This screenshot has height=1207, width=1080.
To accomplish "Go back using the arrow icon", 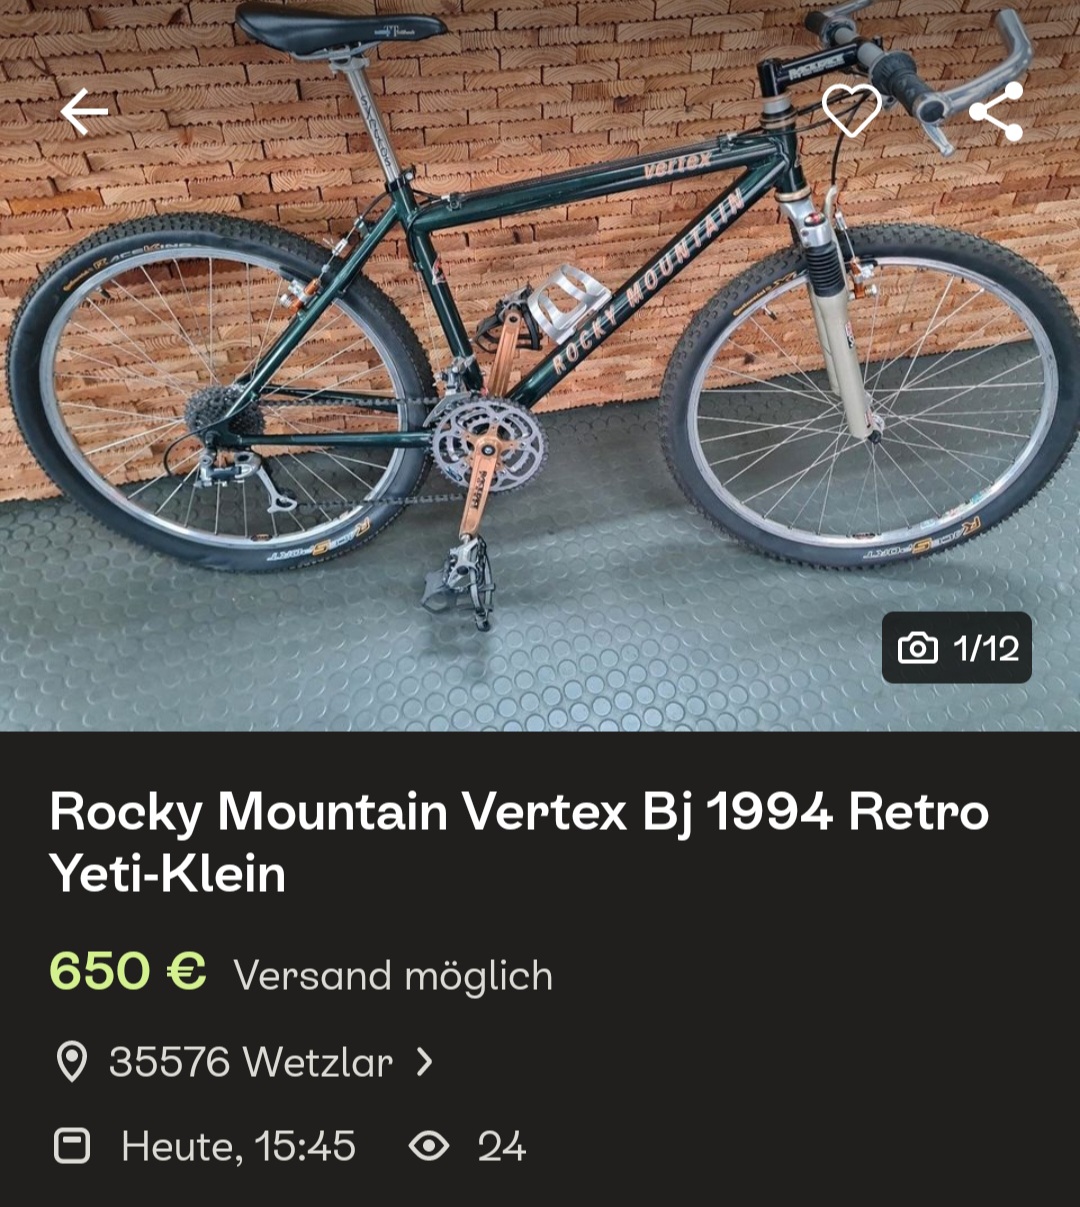I will 84,111.
